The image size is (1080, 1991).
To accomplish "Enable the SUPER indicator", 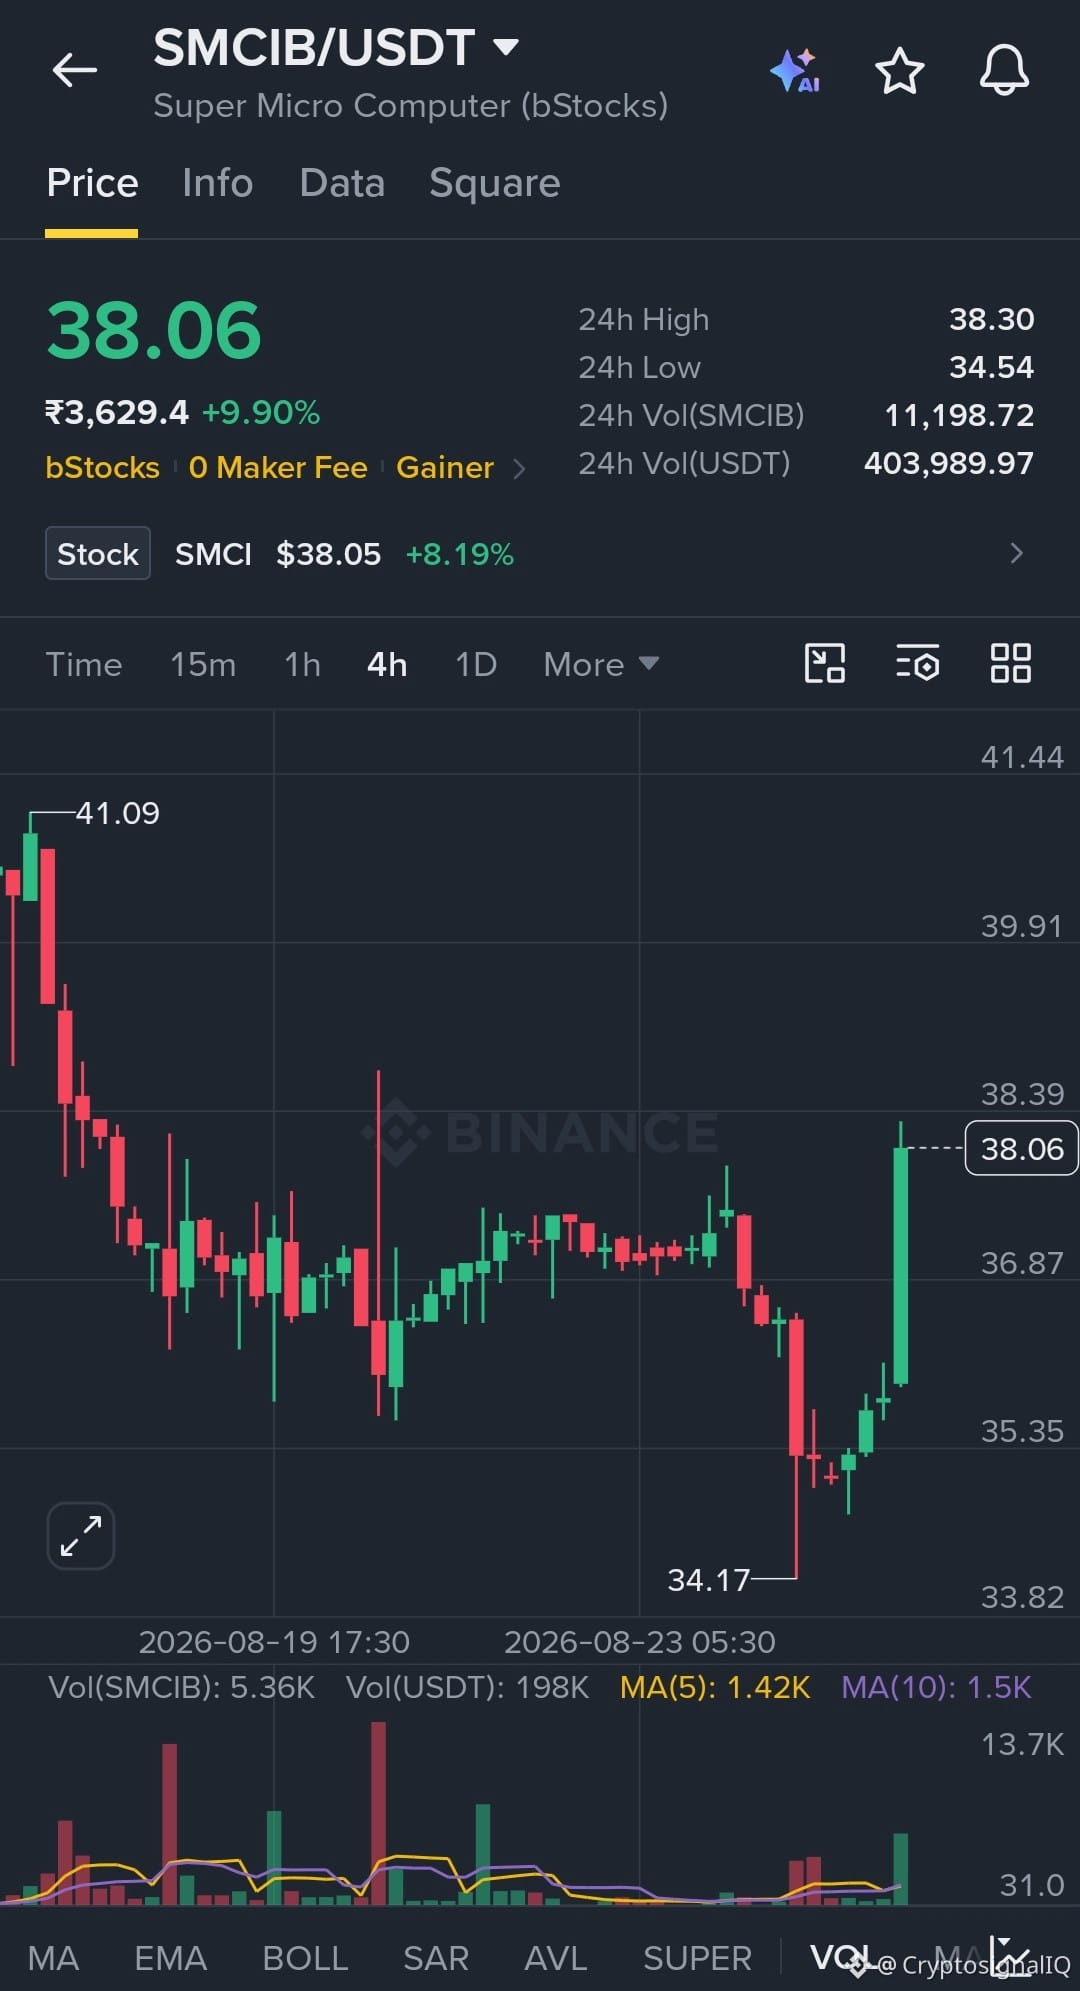I will point(697,1958).
